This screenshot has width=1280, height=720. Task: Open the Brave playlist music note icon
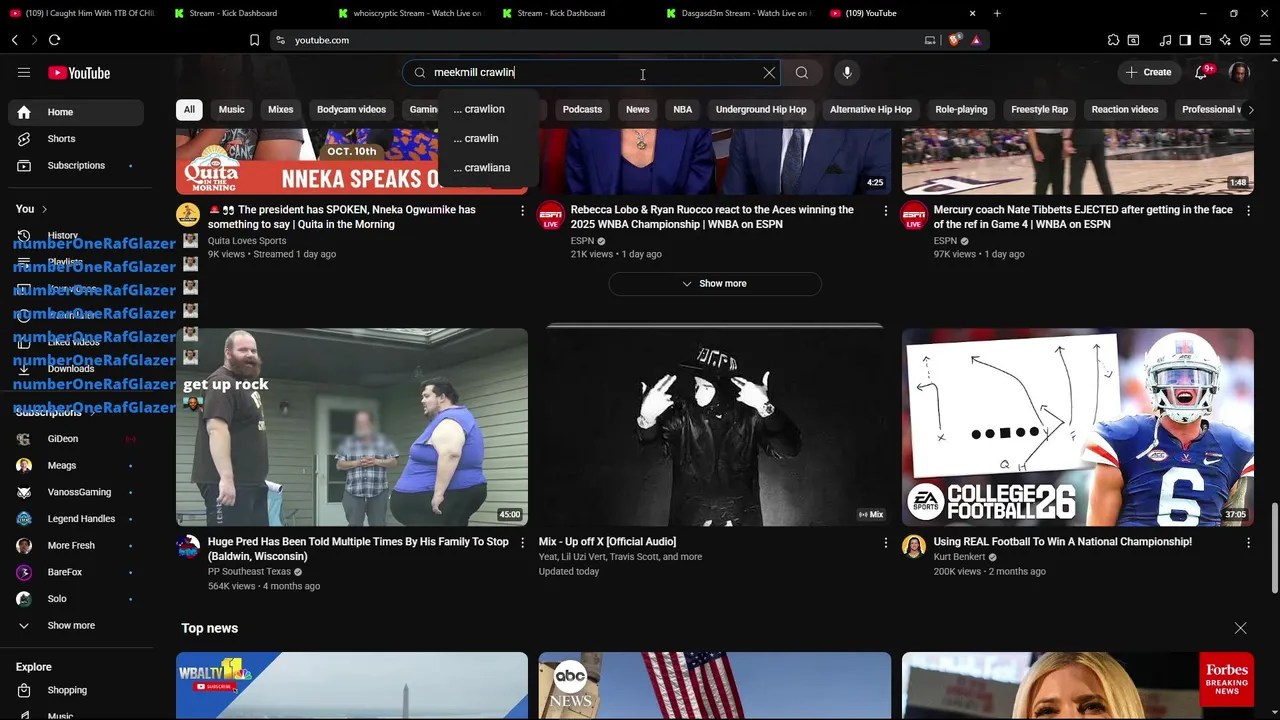(x=1165, y=40)
